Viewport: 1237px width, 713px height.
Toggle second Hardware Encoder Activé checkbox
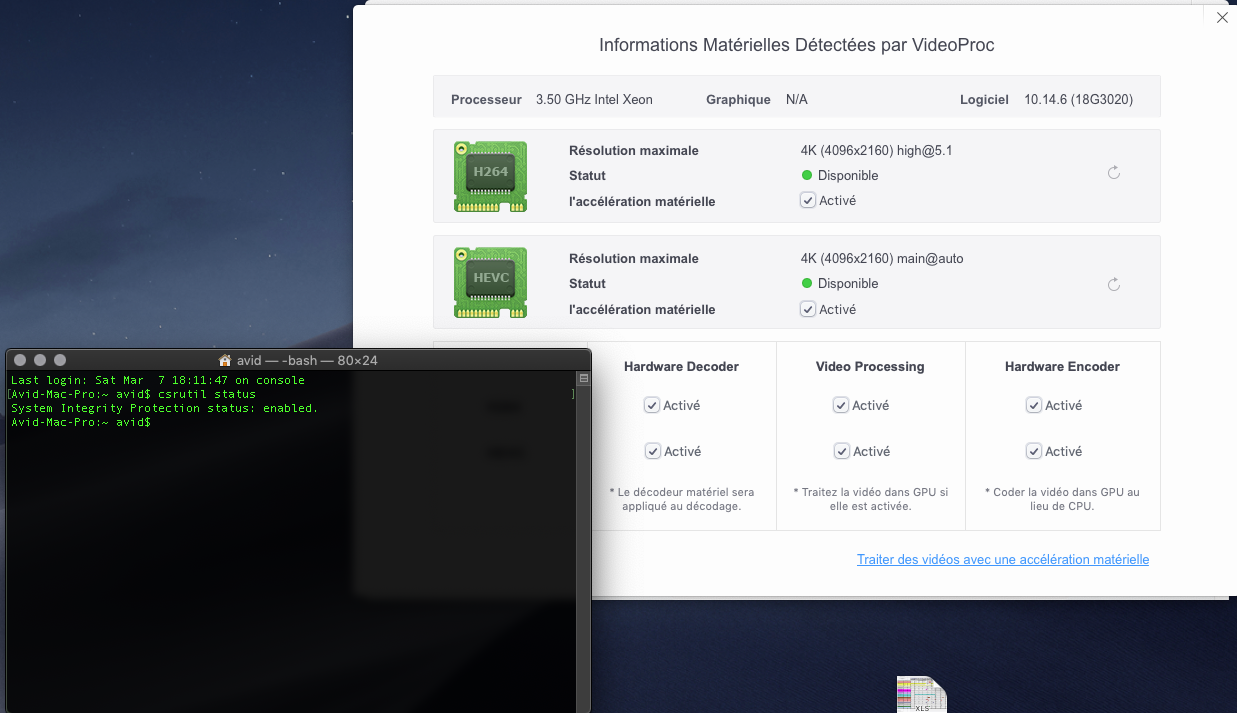point(1034,451)
